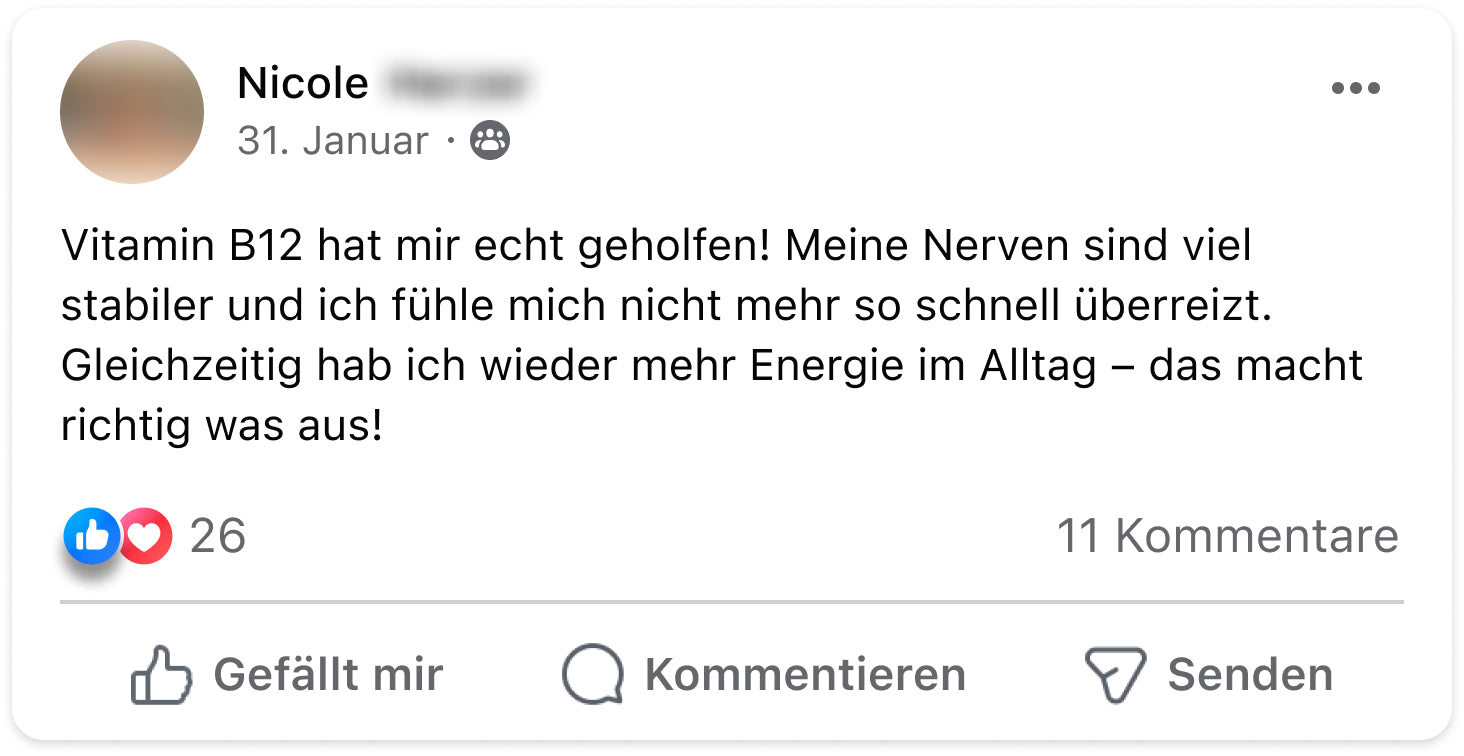Click the red heart reaction icon
The height and width of the screenshot is (756, 1464).
pyautogui.click(x=147, y=537)
